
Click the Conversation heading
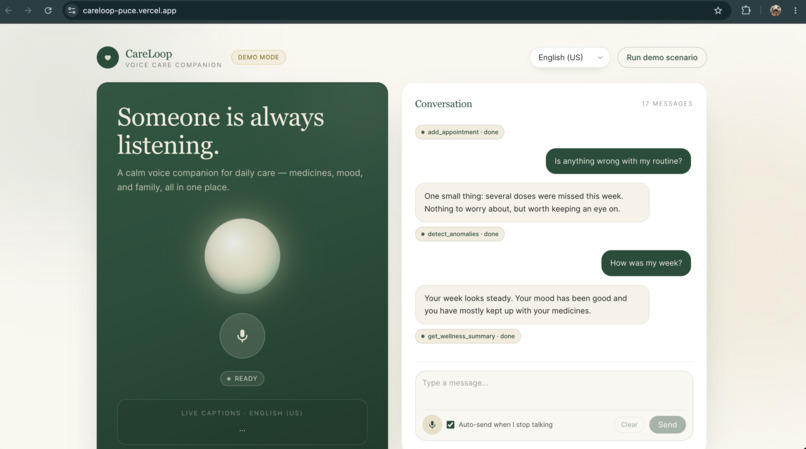tap(443, 104)
